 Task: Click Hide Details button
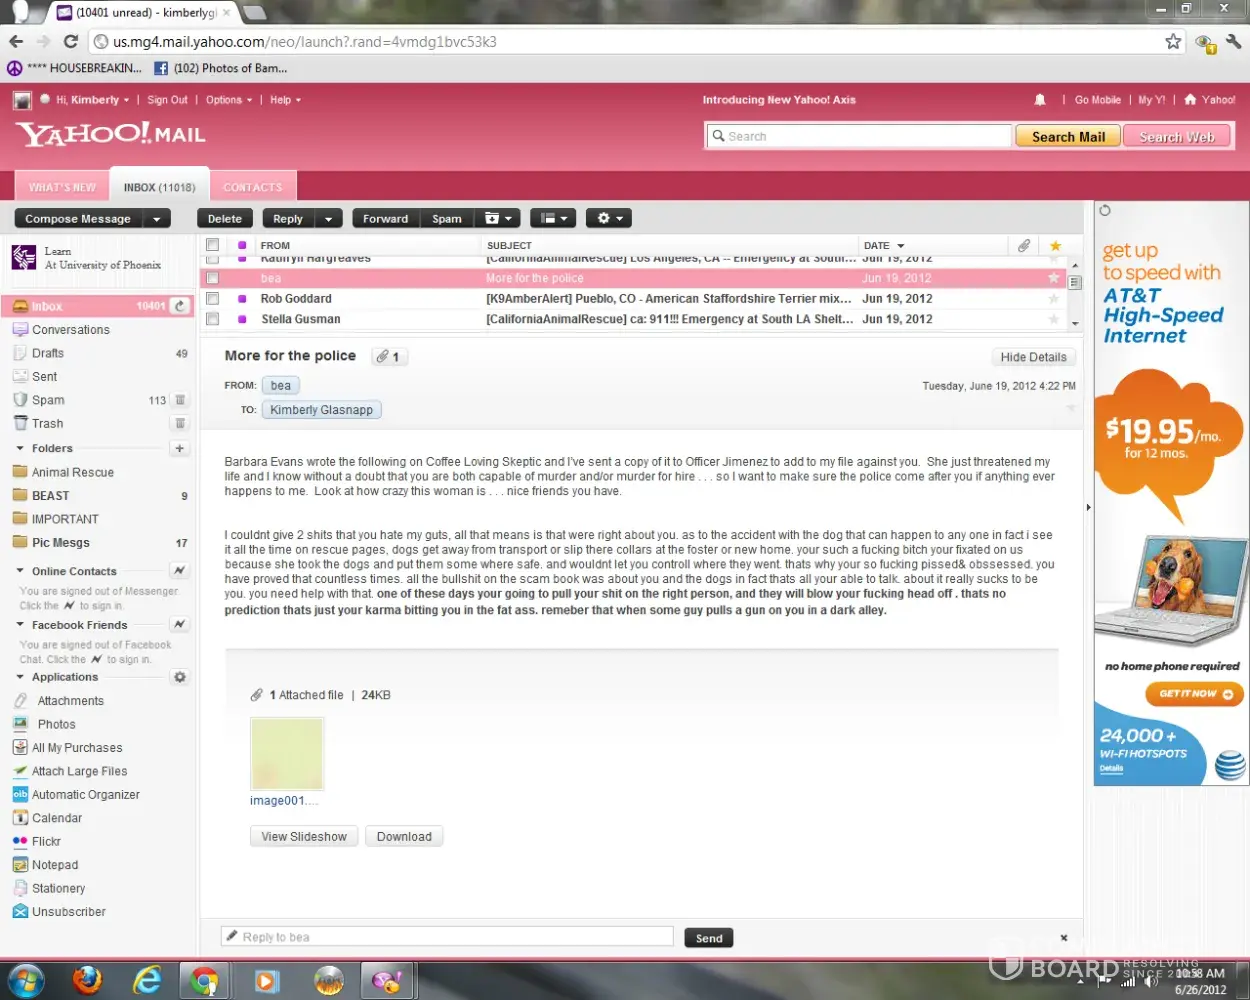pos(1033,357)
